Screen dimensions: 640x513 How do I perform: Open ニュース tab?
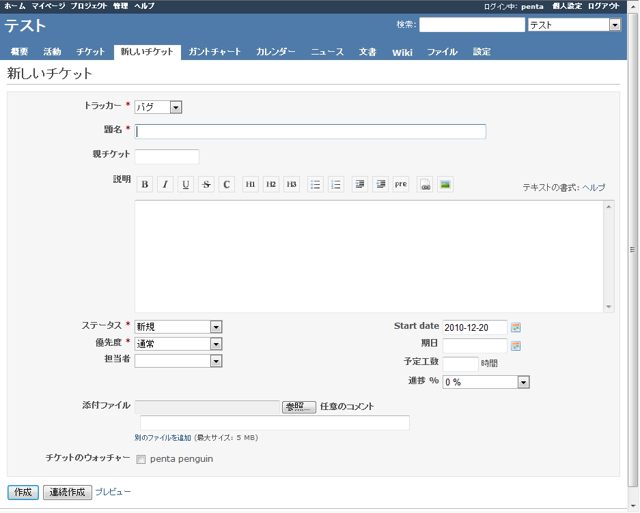(327, 52)
